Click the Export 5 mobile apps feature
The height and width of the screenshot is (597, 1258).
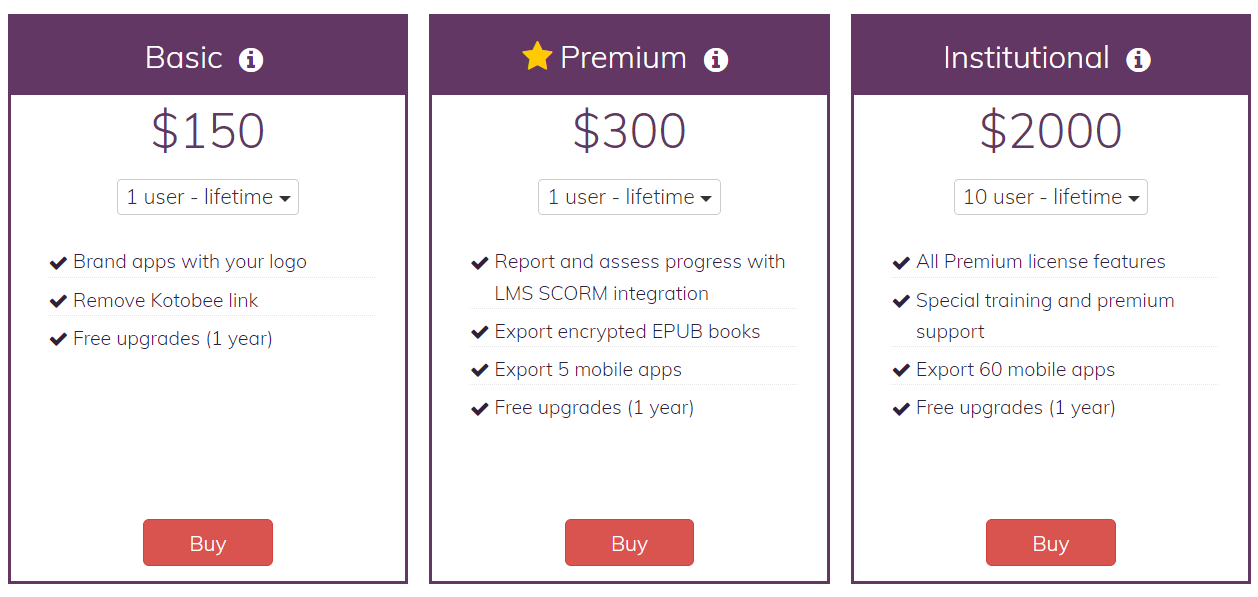tap(588, 370)
